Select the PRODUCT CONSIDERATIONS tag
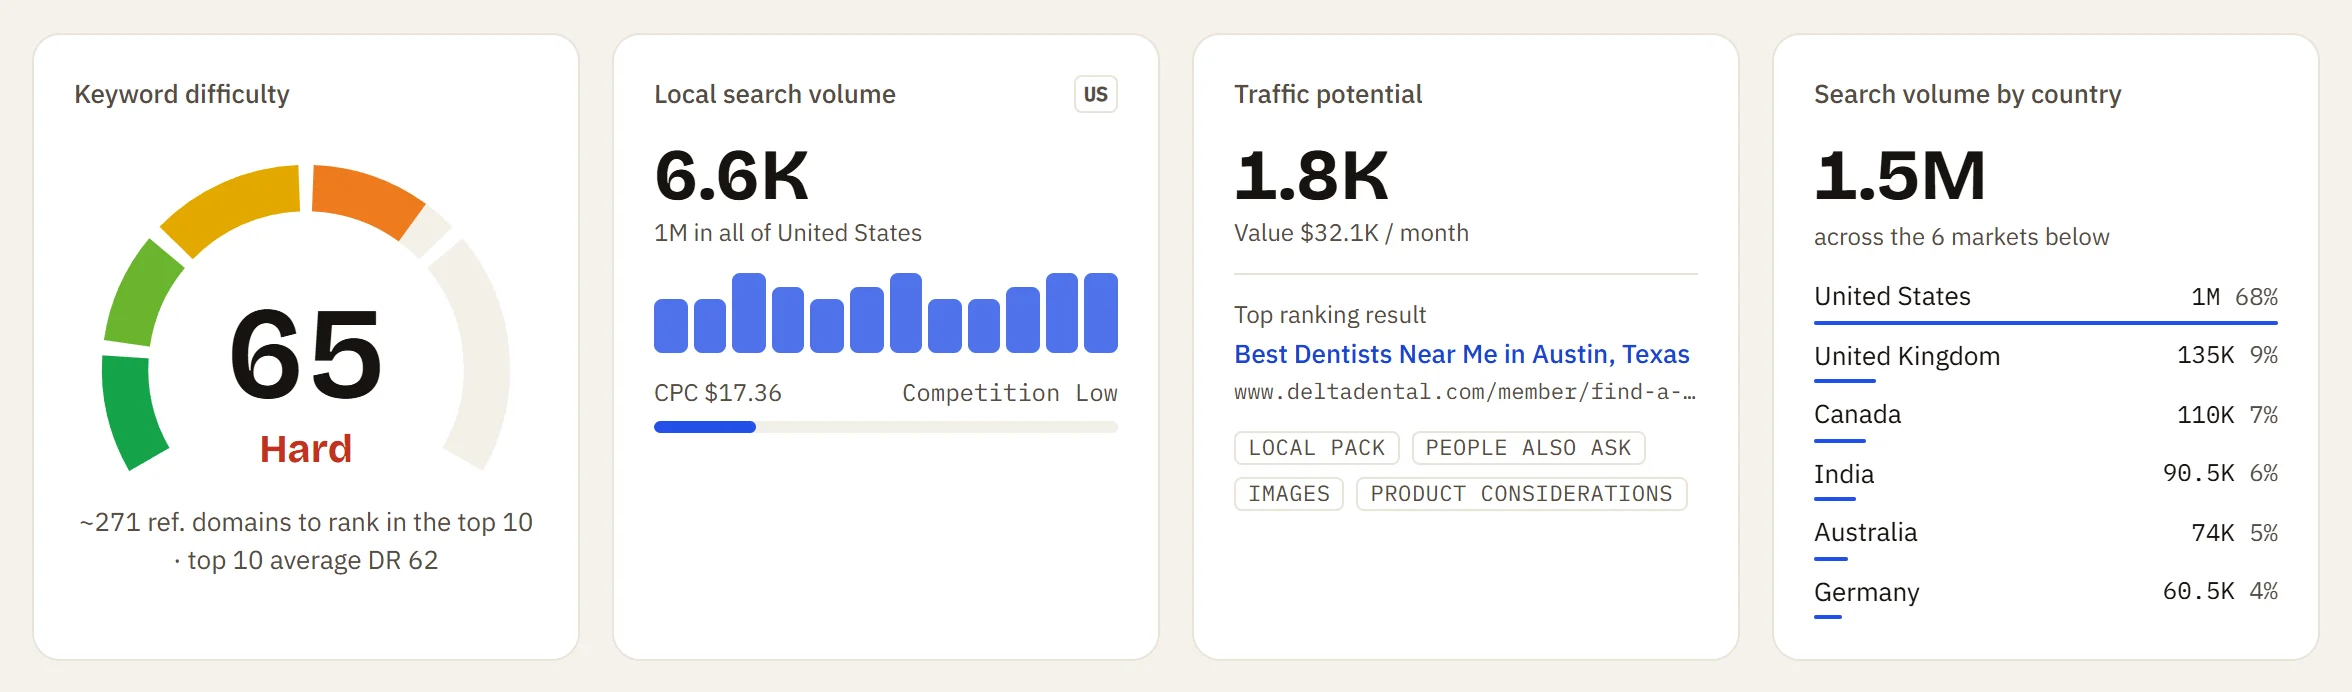 (x=1521, y=494)
